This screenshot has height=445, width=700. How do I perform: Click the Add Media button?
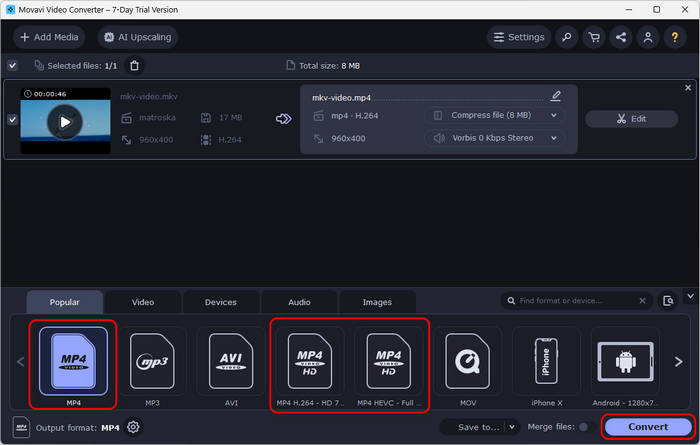pos(49,37)
